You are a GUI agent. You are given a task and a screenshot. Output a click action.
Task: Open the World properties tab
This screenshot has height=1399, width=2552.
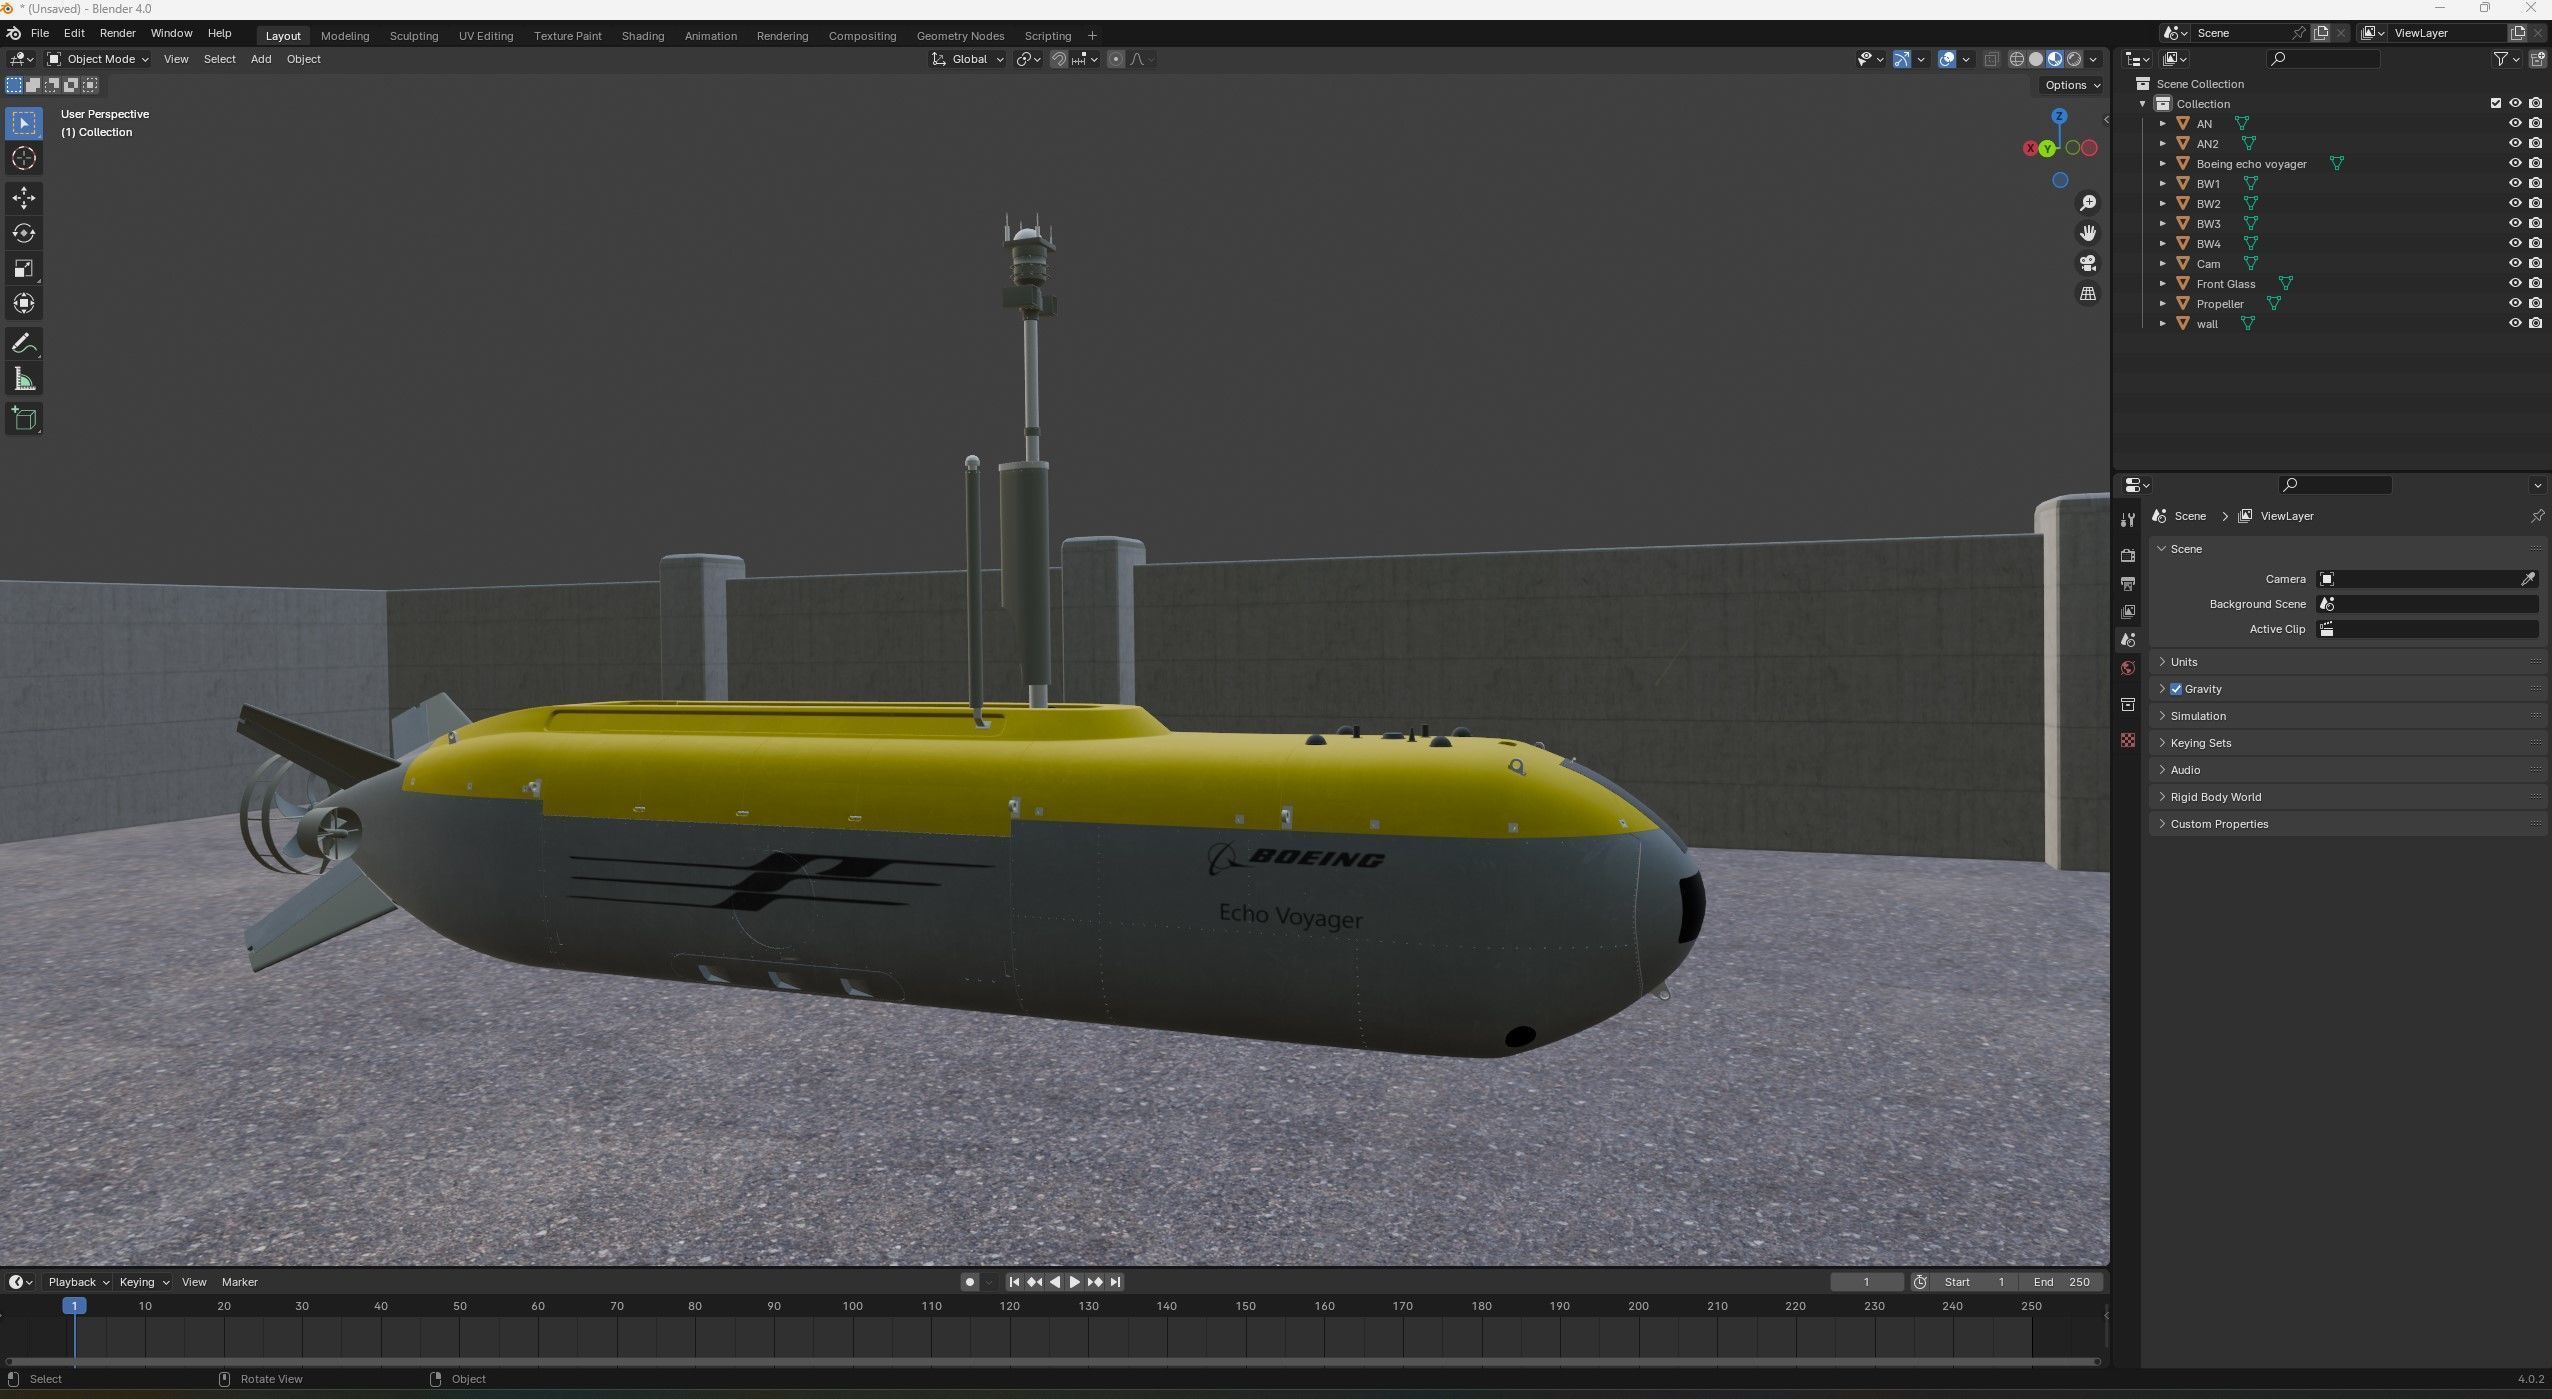point(2128,668)
